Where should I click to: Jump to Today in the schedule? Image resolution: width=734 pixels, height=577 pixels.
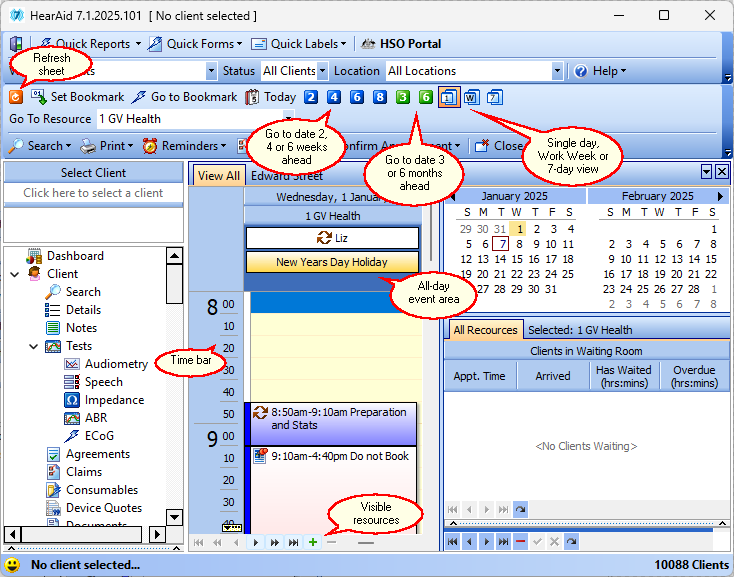click(x=271, y=97)
